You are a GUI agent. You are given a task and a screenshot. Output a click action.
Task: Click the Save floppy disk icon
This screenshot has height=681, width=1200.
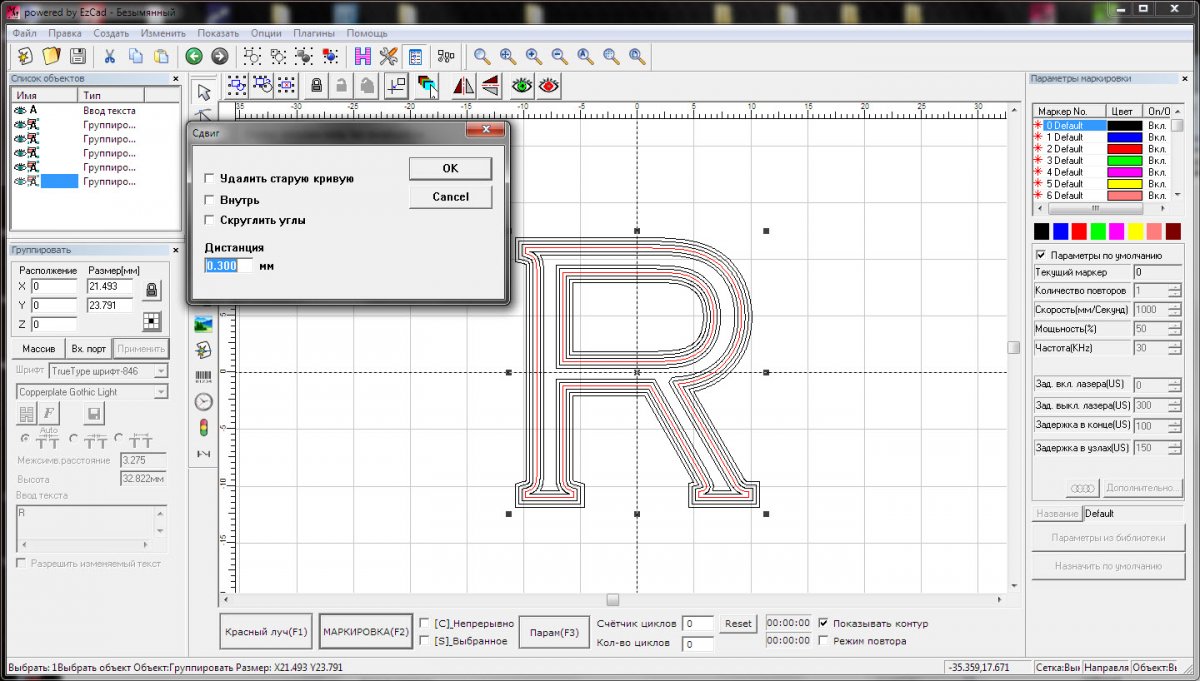77,57
